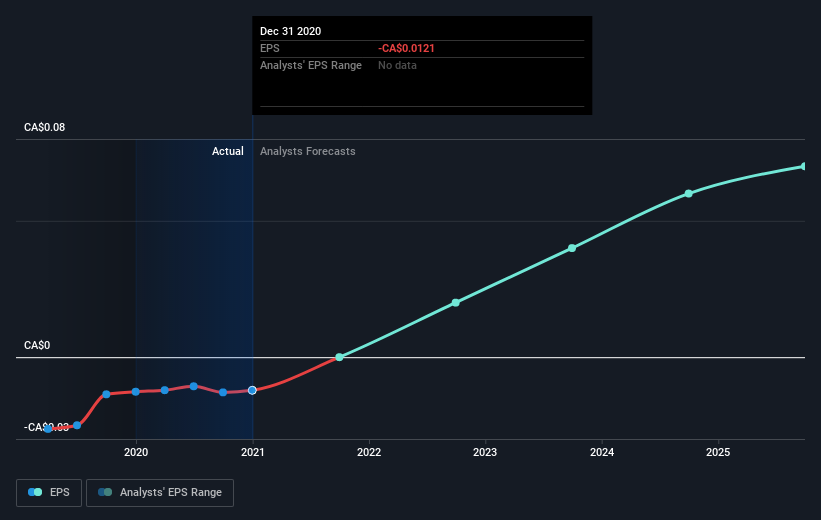Click the late 2023 forecast data point
The image size is (821, 520).
tap(572, 248)
